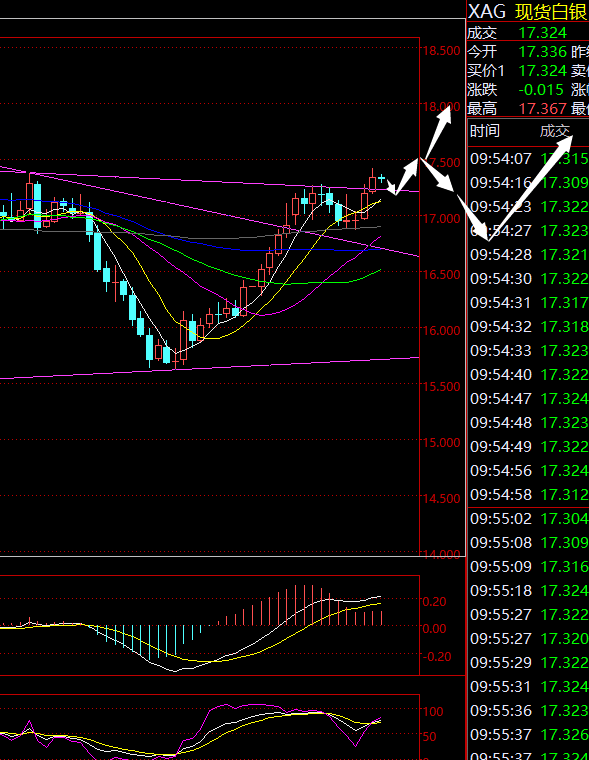This screenshot has width=589, height=760.
Task: Select the 09:54:58 trade row
Action: click(529, 495)
